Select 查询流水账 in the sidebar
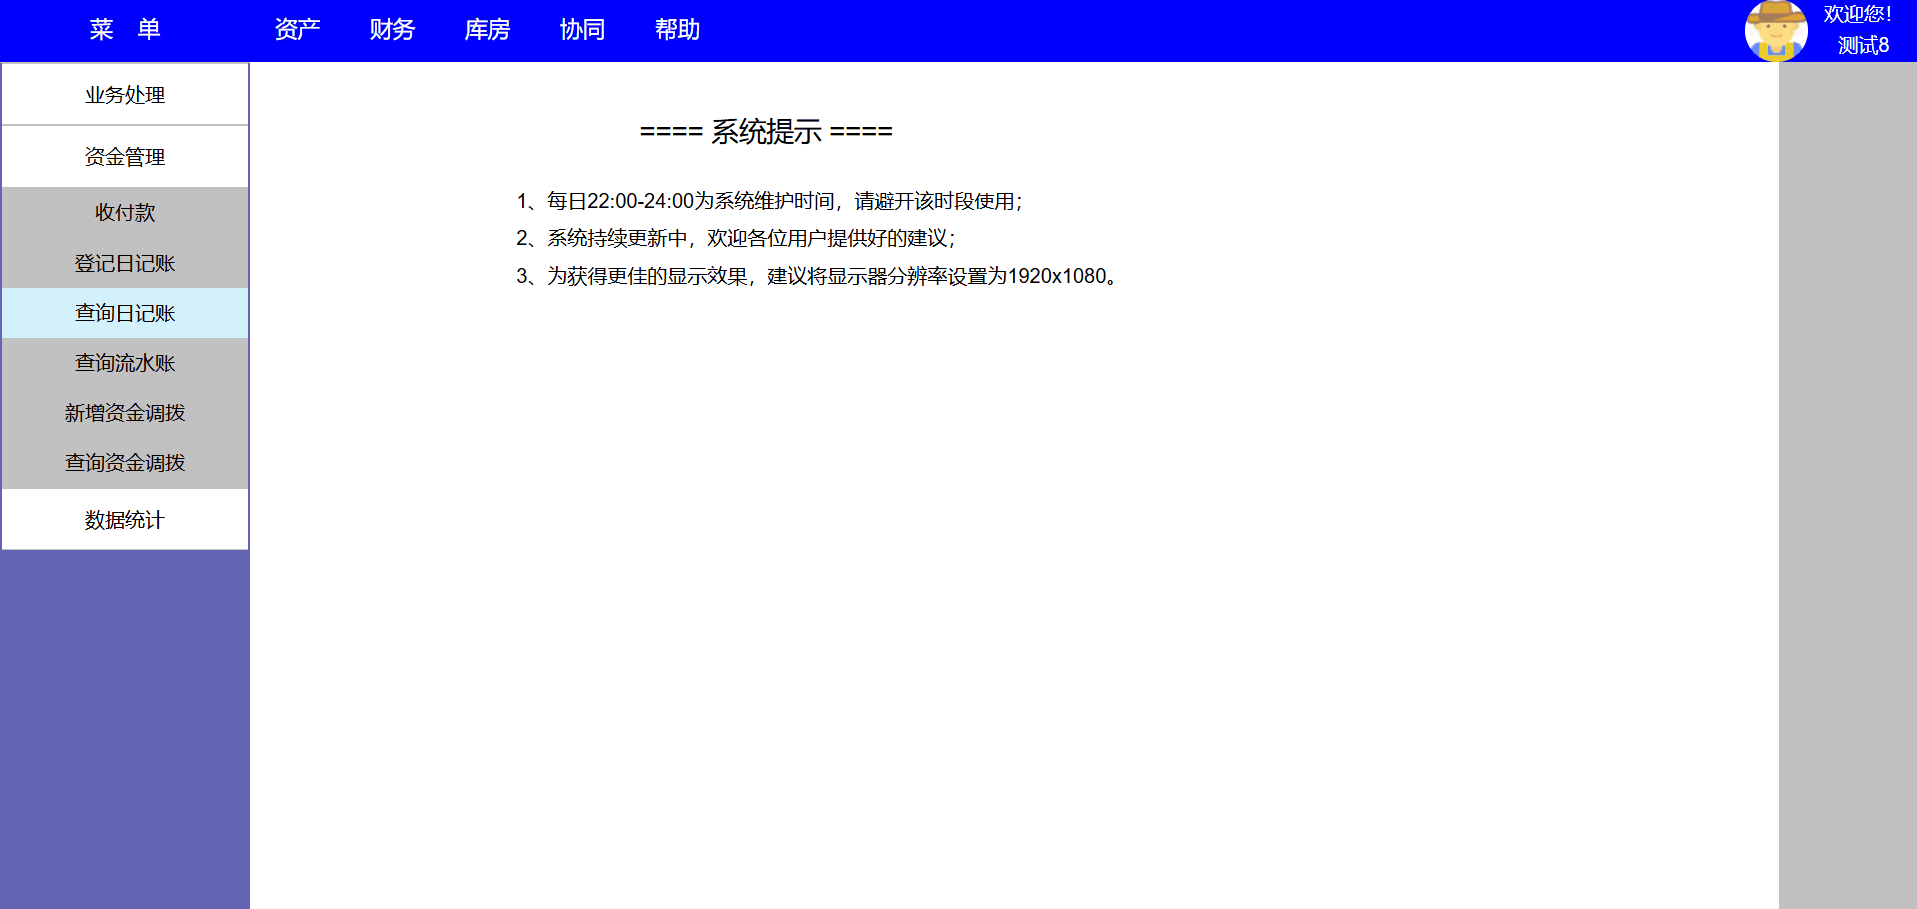1917x909 pixels. click(125, 363)
